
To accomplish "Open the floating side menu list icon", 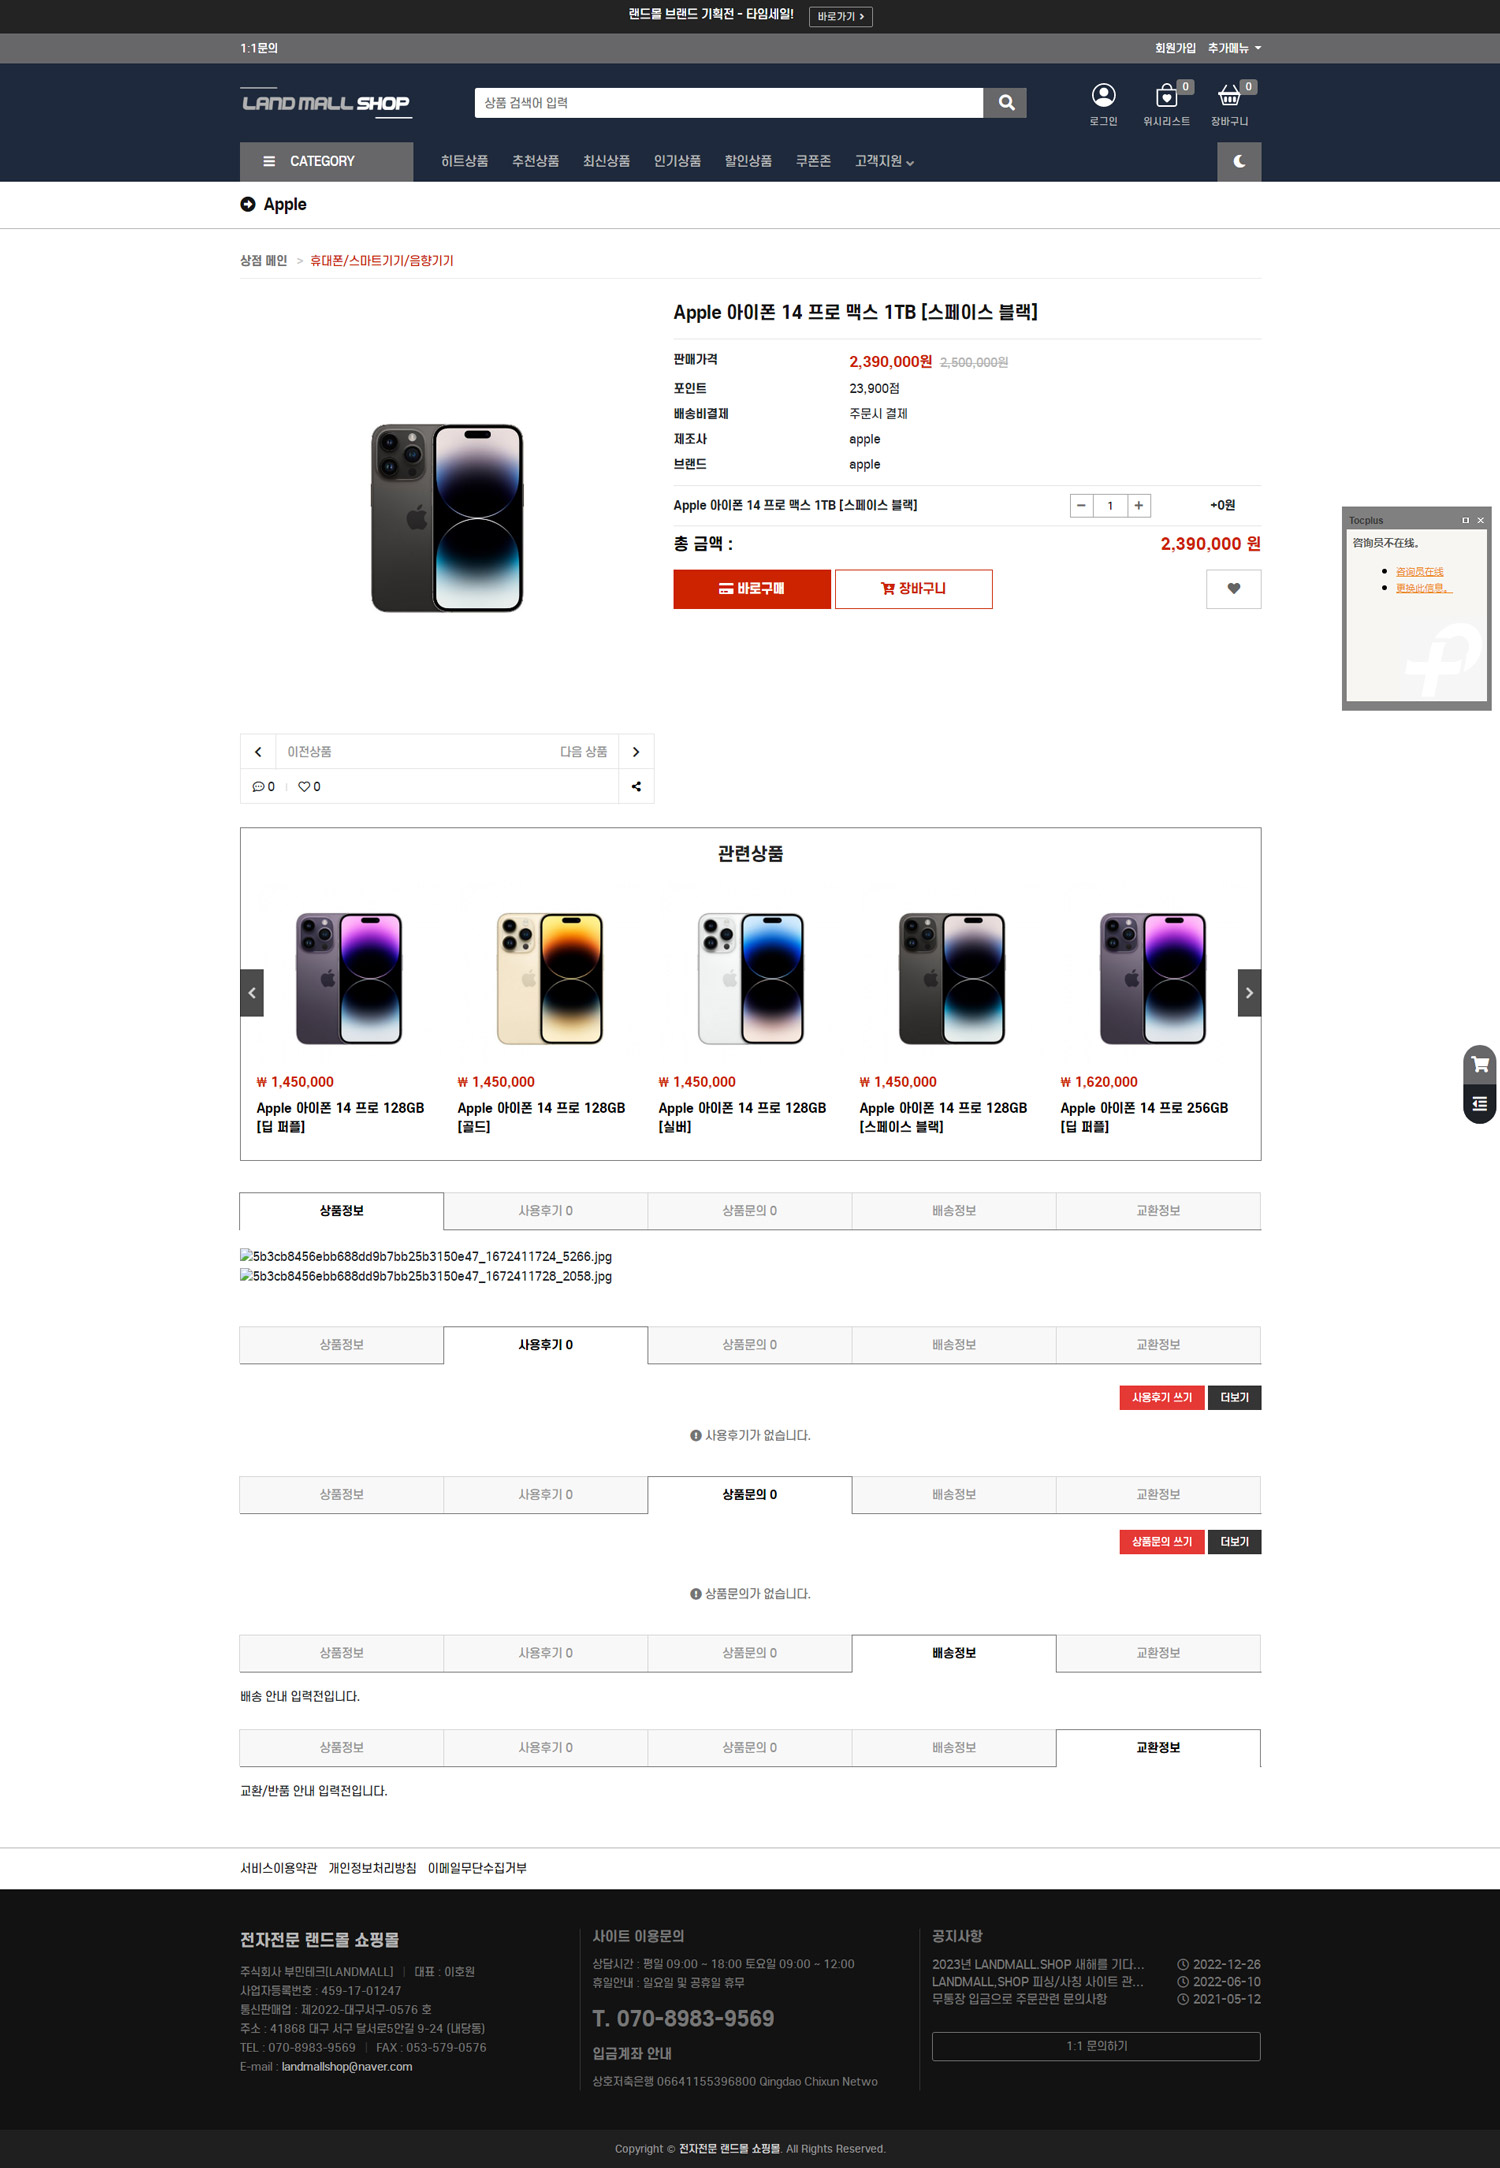I will coord(1480,1104).
